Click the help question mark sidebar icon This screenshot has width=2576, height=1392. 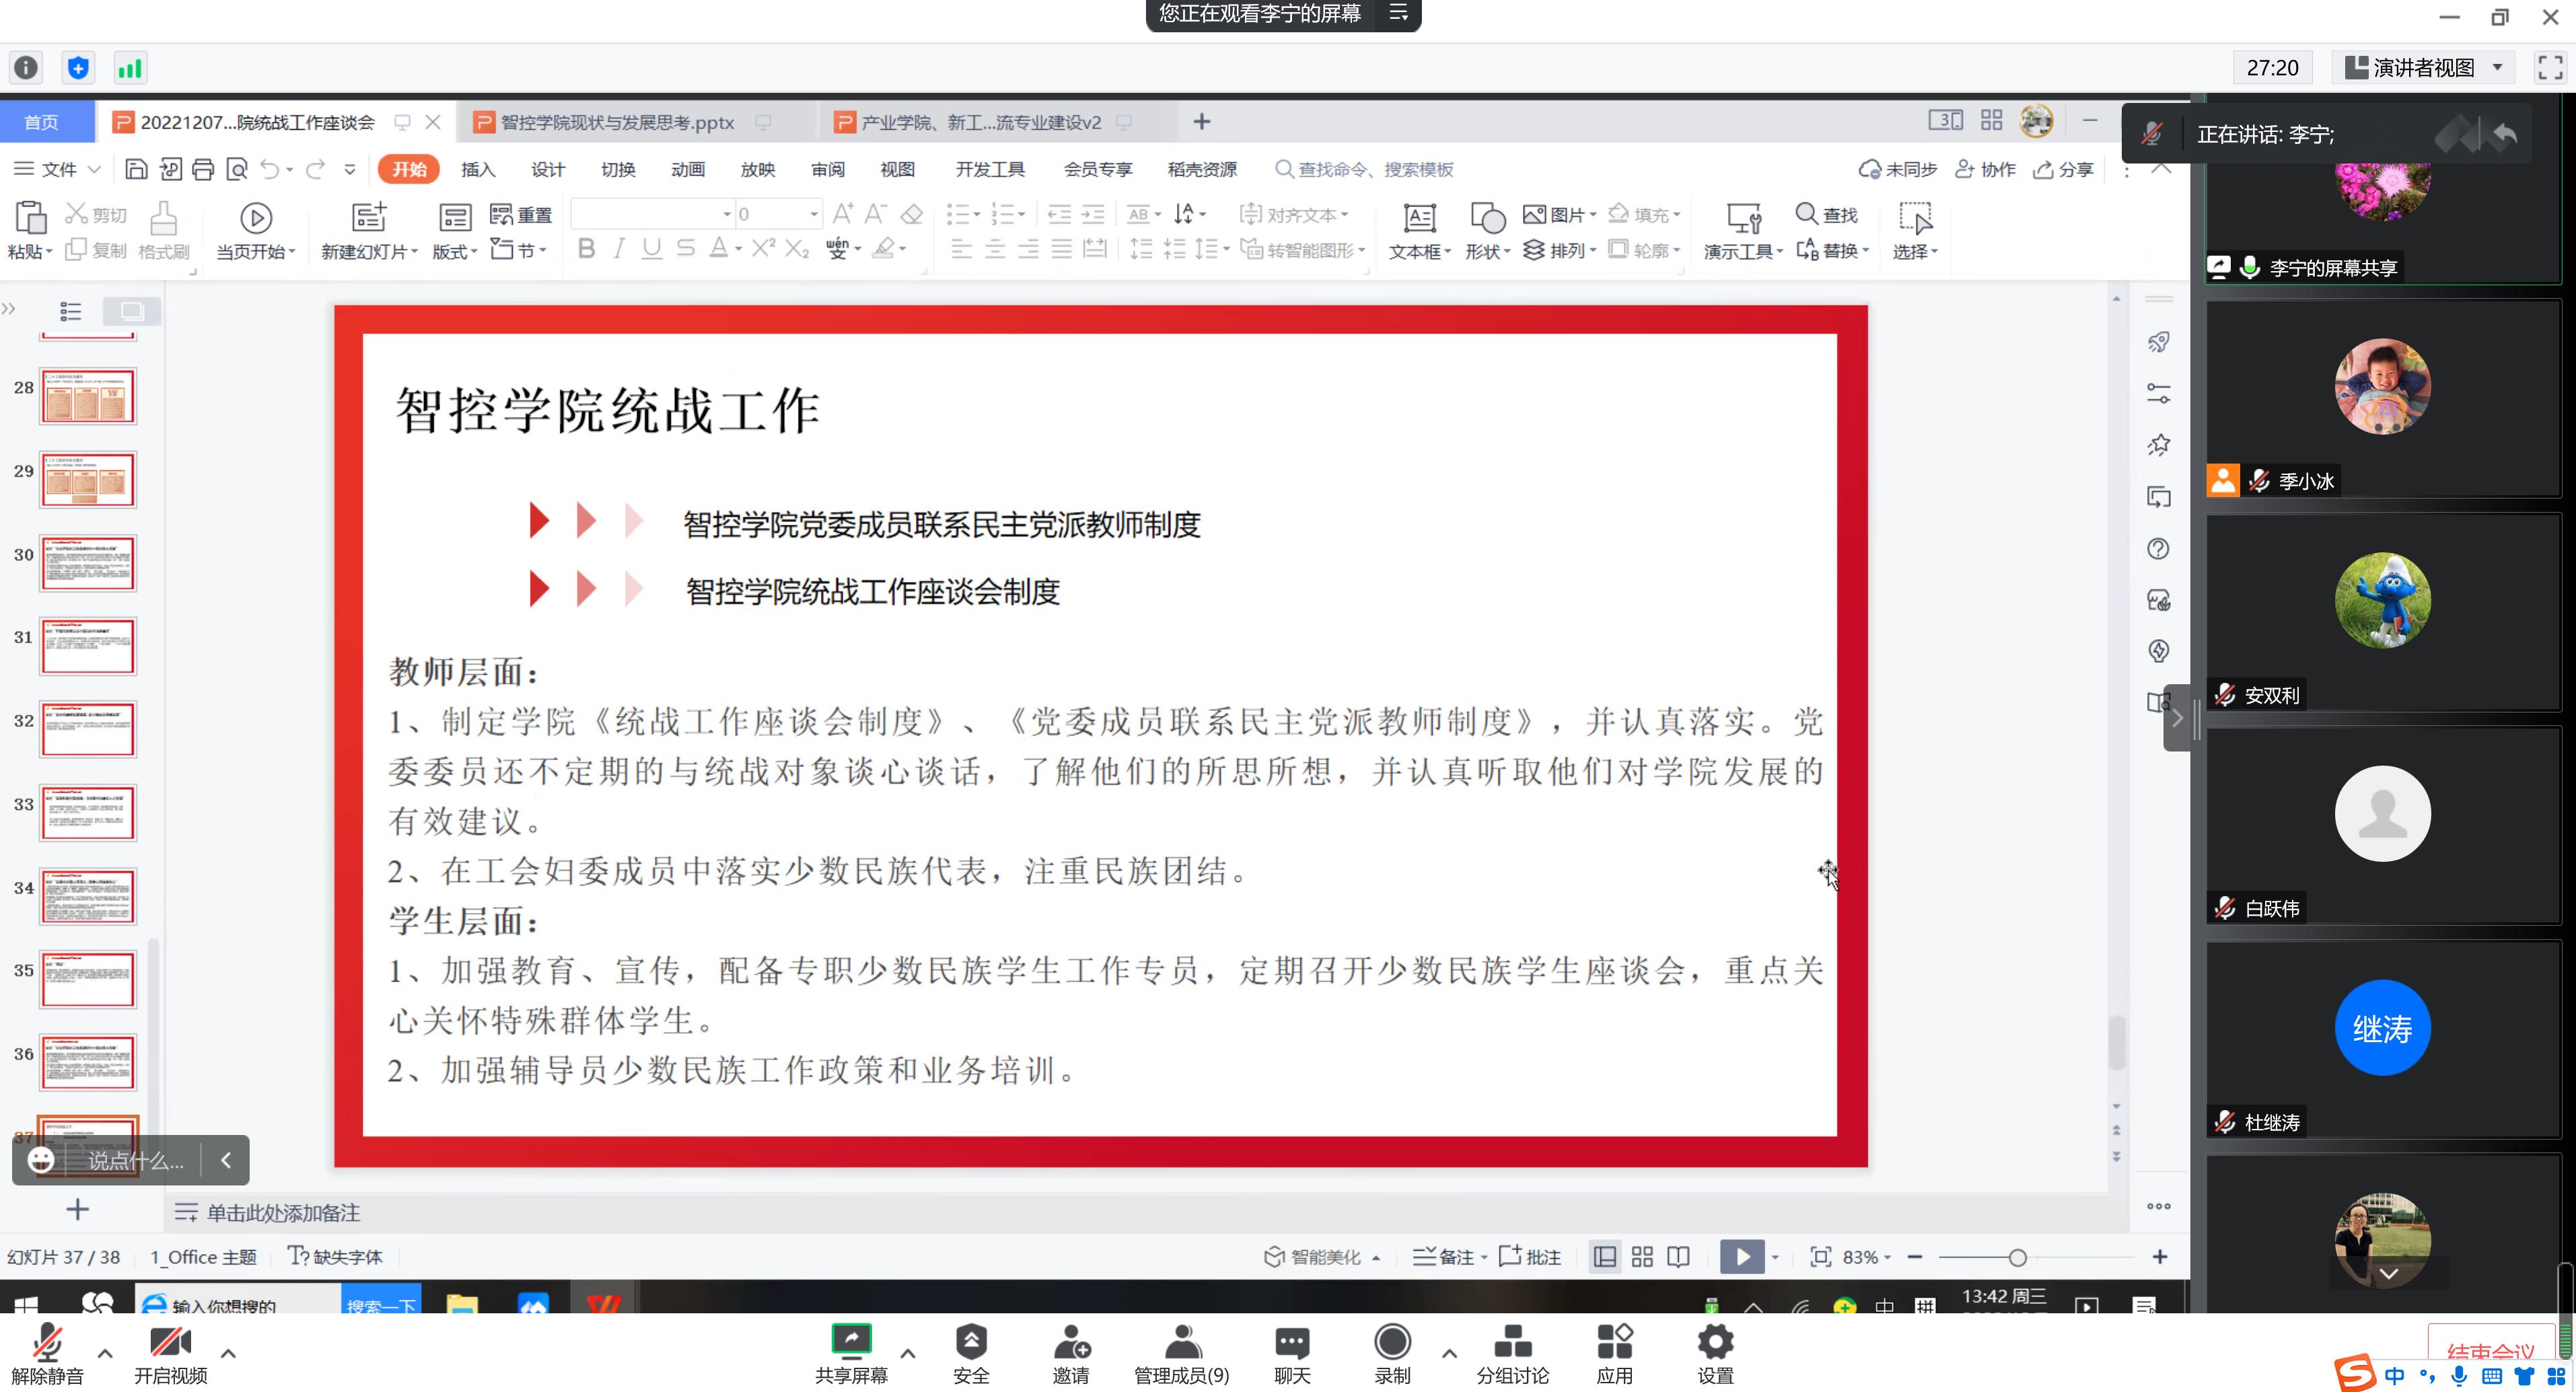click(x=2158, y=549)
